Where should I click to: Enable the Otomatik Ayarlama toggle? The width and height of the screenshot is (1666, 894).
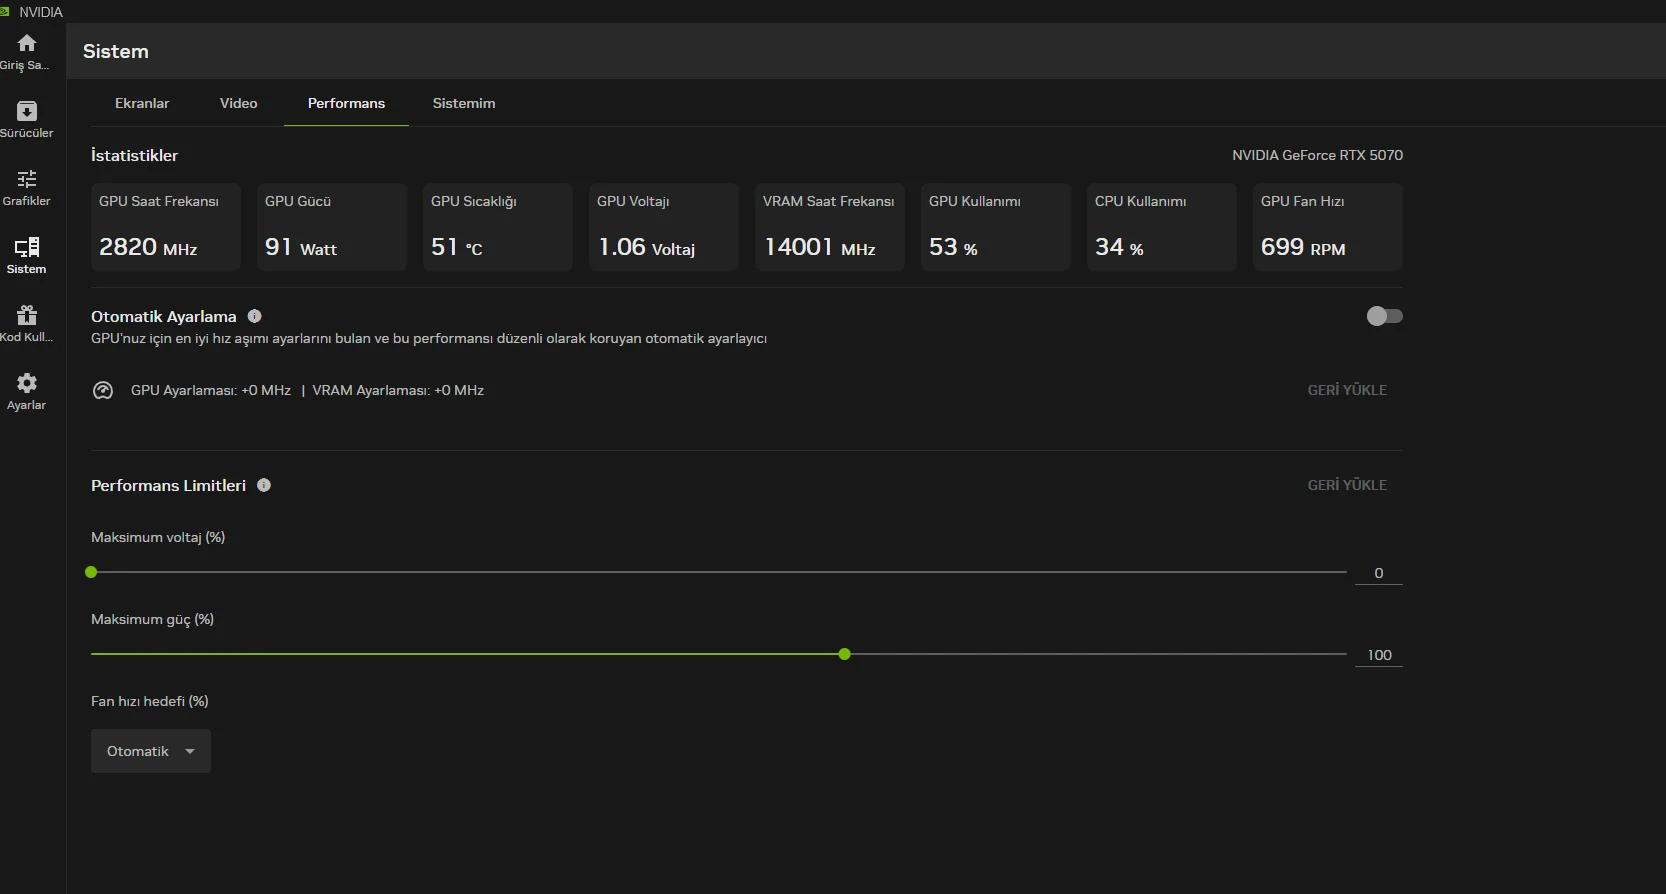click(x=1385, y=316)
